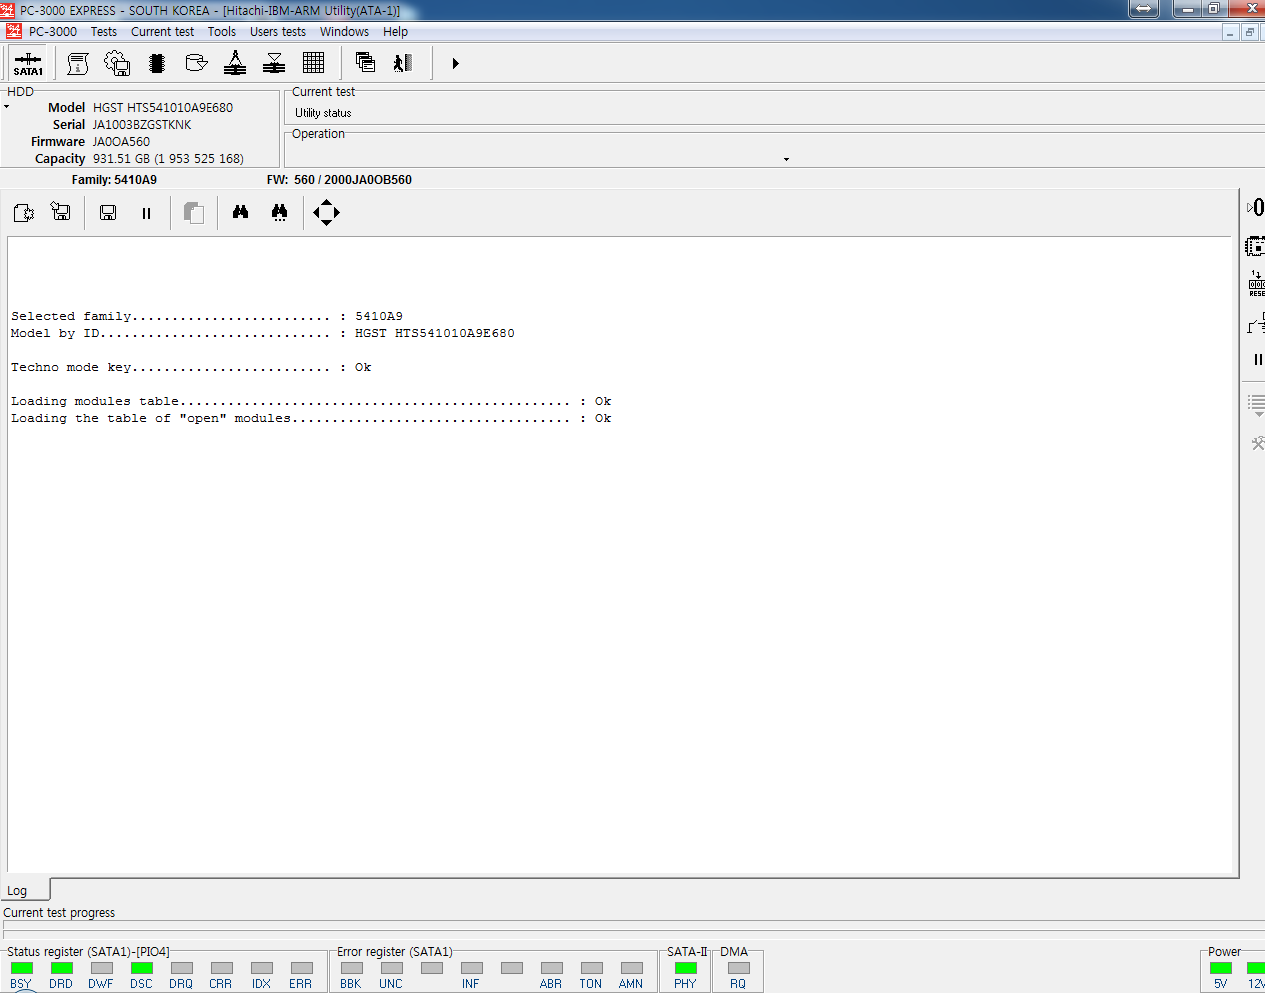Click the compass logical scan toolbar icon

(235, 63)
